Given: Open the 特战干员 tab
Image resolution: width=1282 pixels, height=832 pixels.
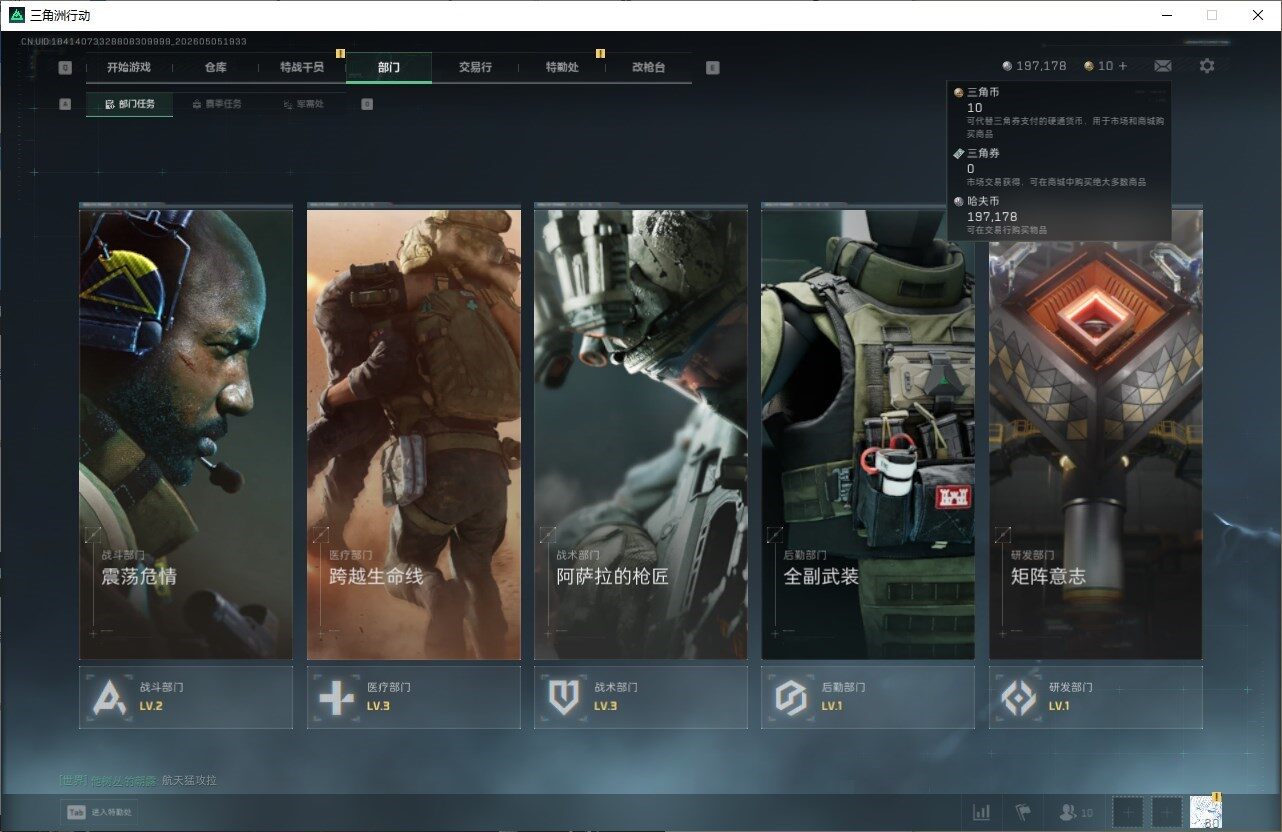Looking at the screenshot, I should 302,67.
